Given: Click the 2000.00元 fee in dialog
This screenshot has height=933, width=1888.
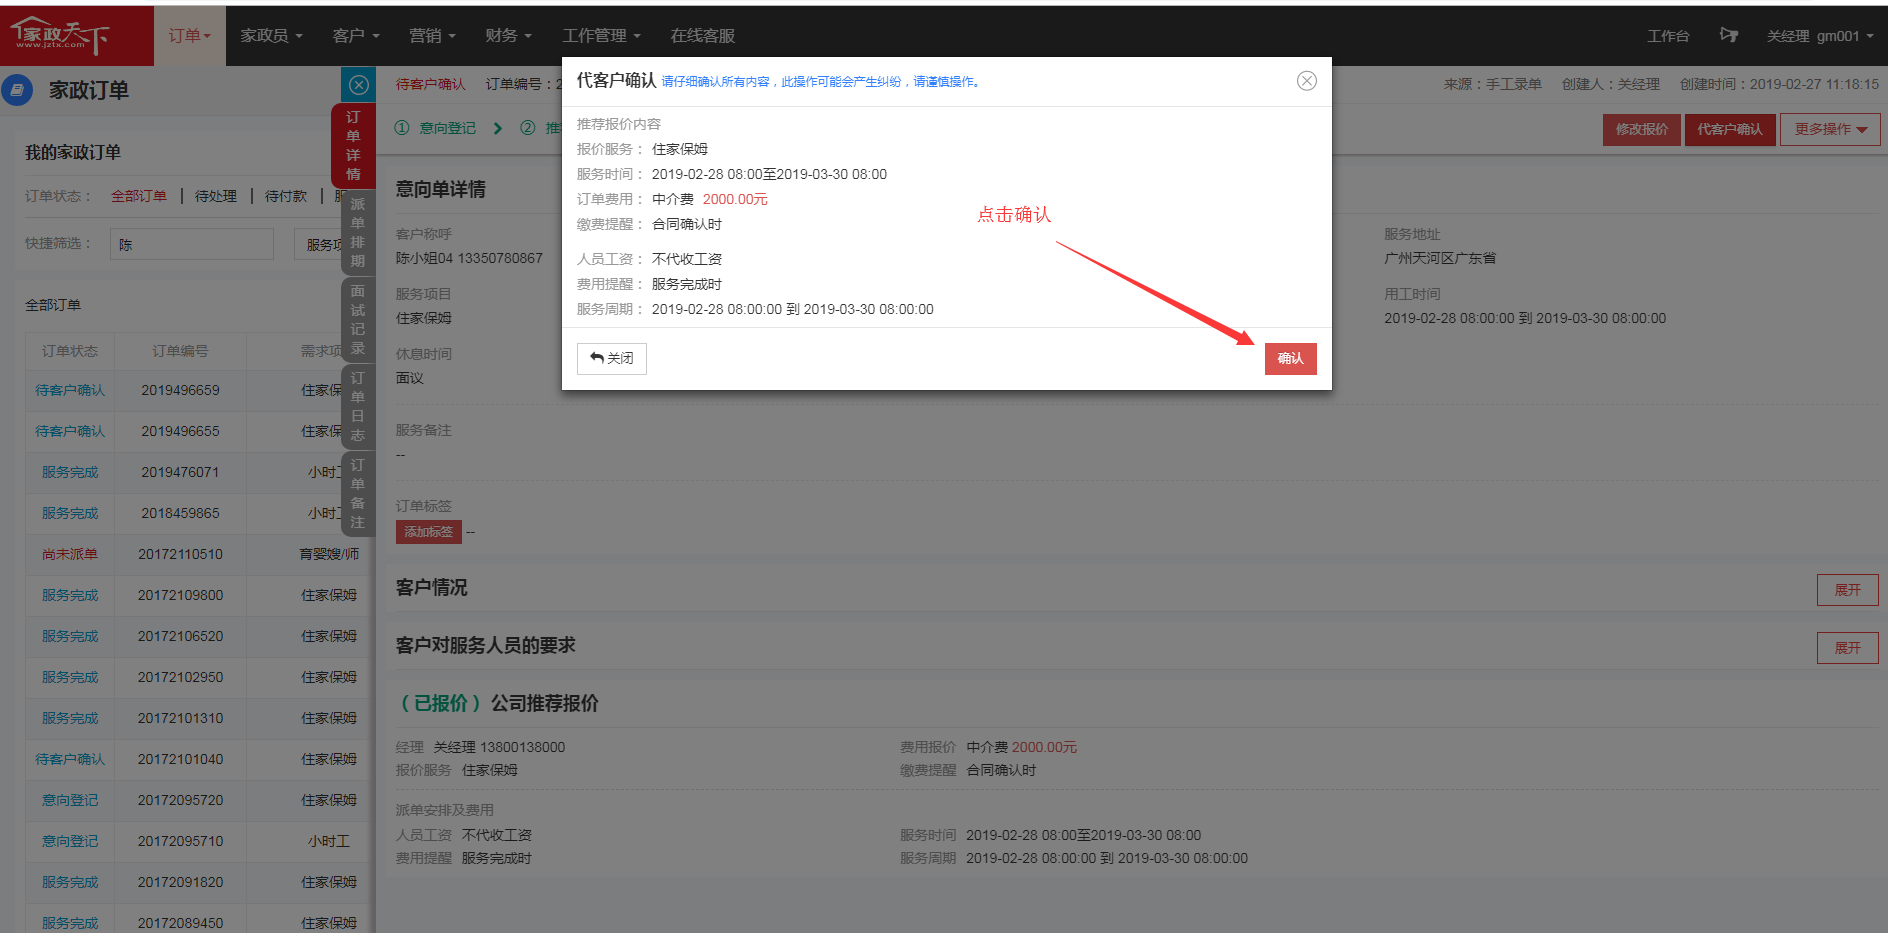Looking at the screenshot, I should point(735,199).
